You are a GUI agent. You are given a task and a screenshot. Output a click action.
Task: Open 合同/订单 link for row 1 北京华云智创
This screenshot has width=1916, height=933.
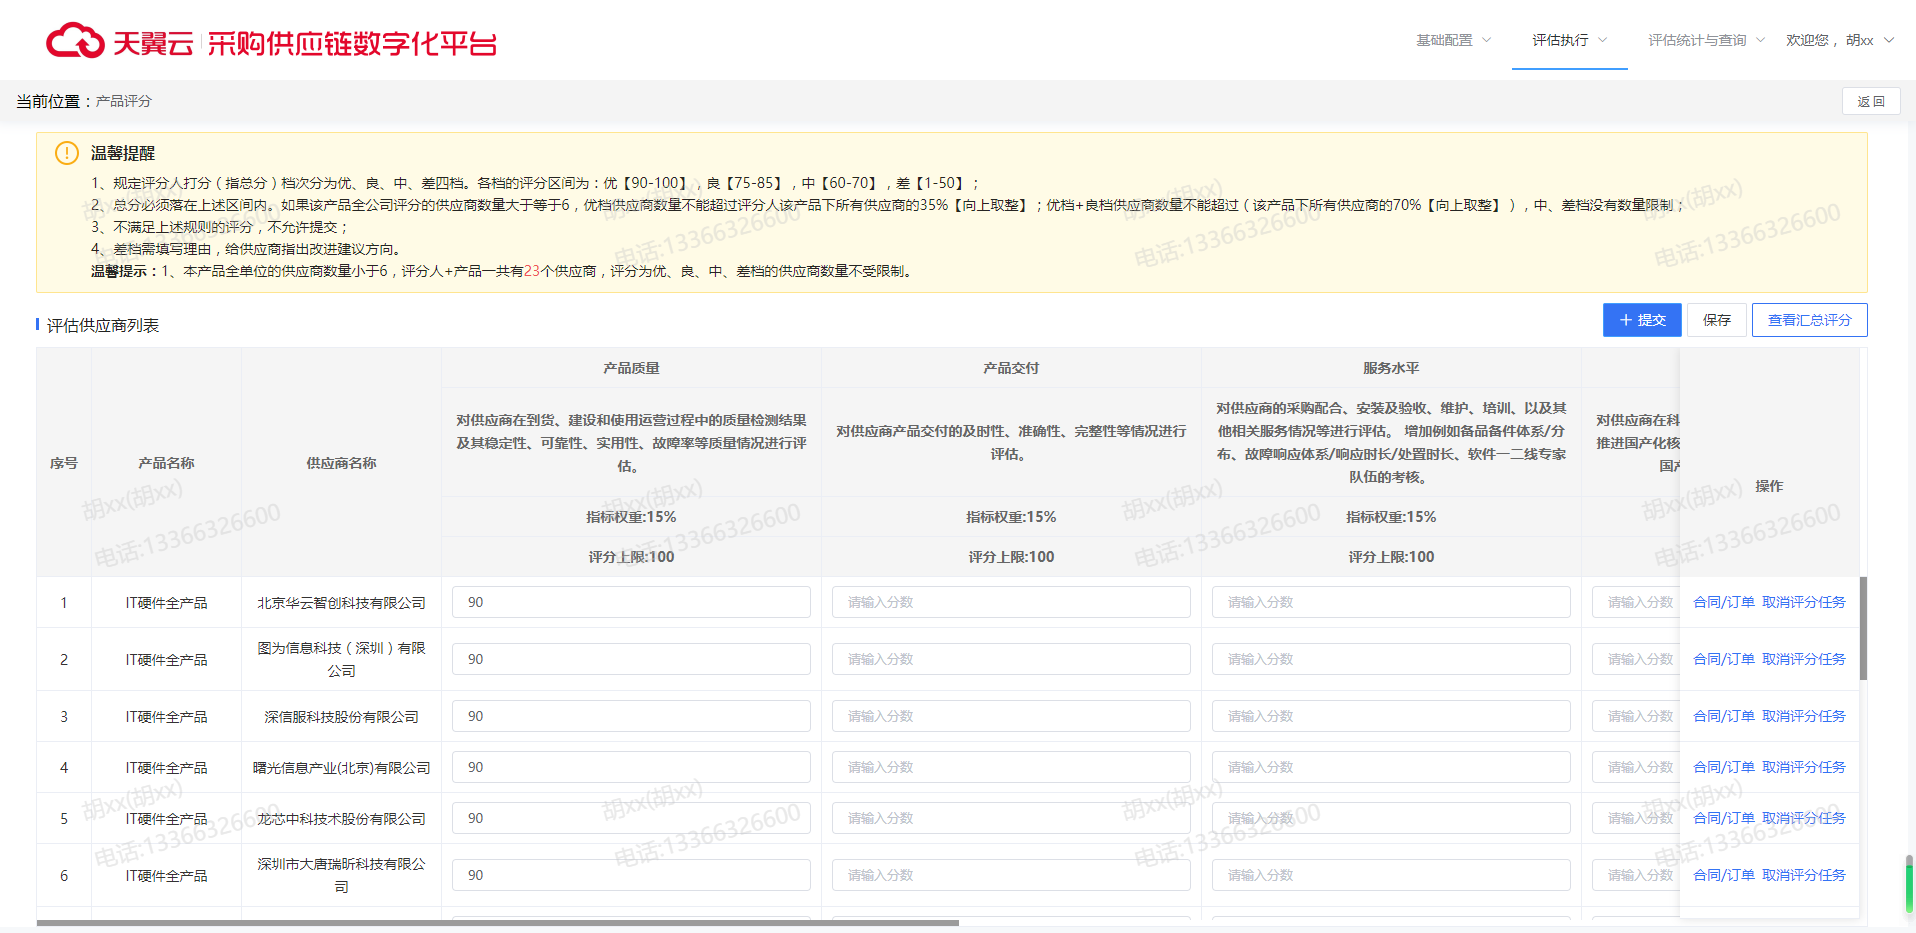[x=1724, y=602]
